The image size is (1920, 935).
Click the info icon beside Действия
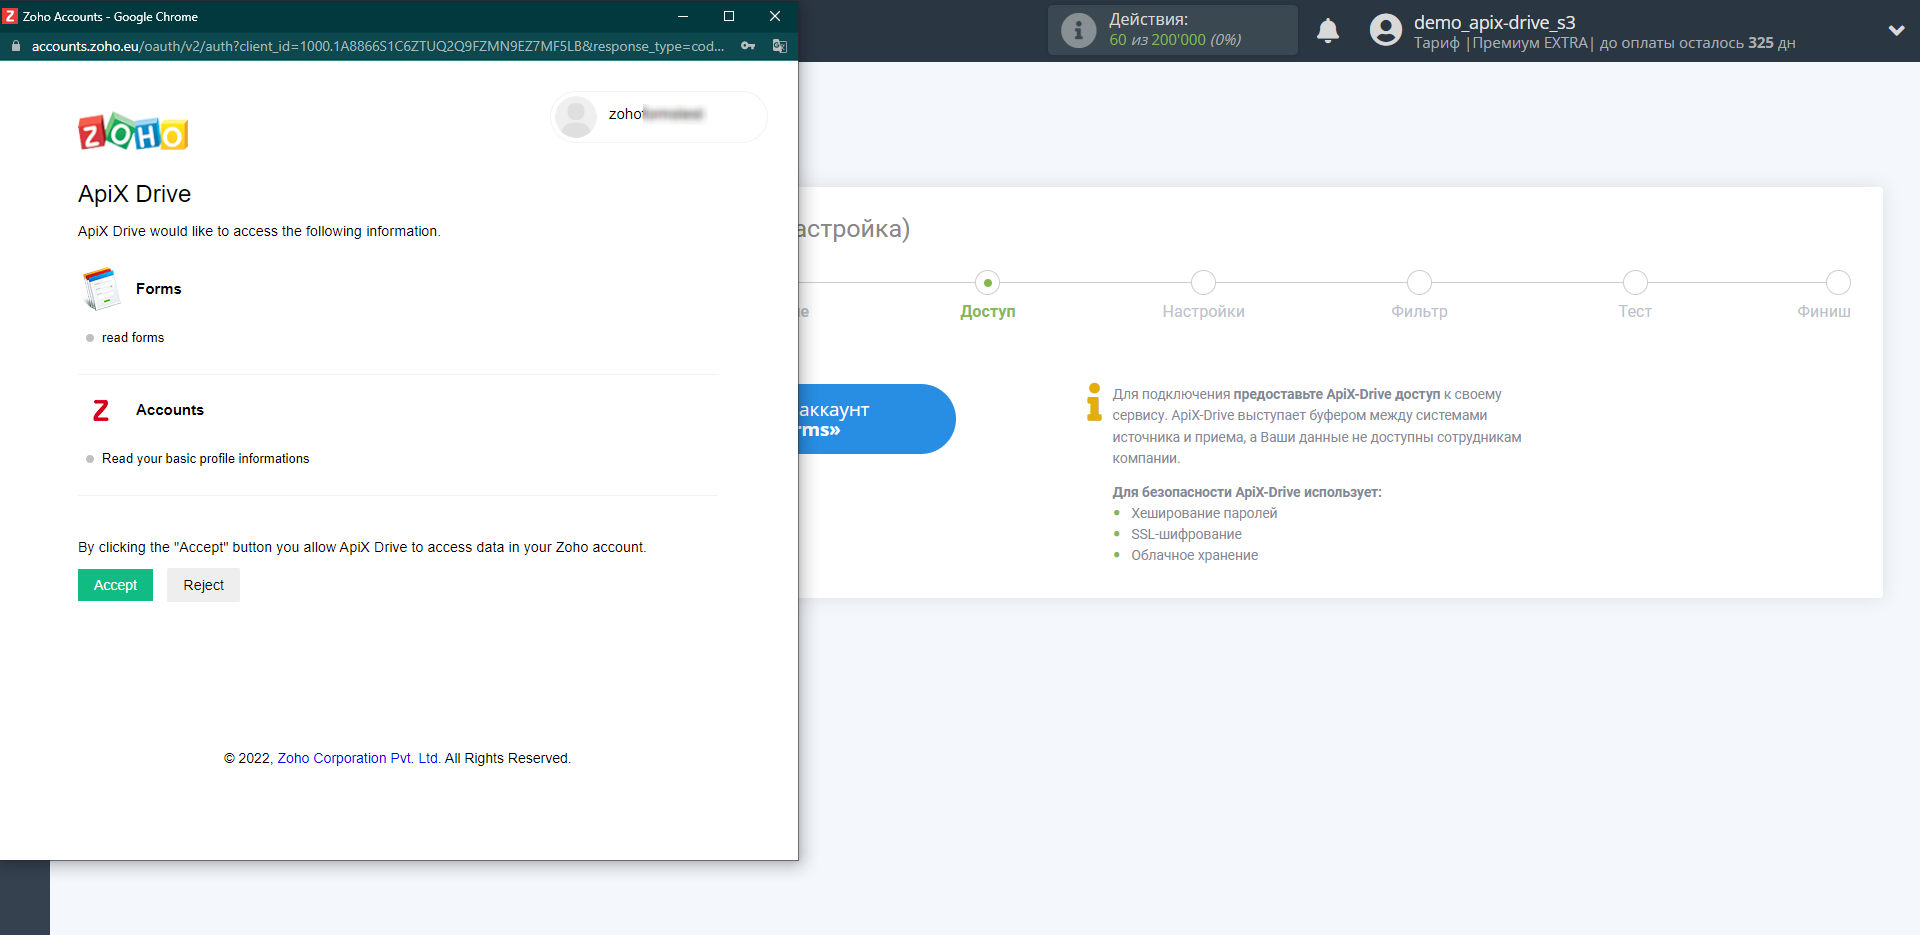1078,30
